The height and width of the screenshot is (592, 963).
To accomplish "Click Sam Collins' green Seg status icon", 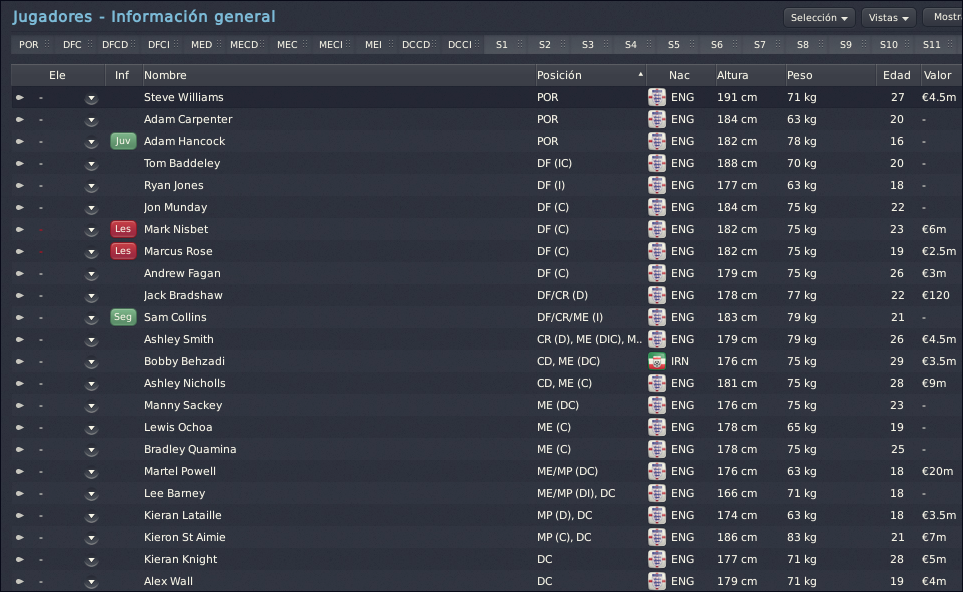I will pyautogui.click(x=123, y=317).
